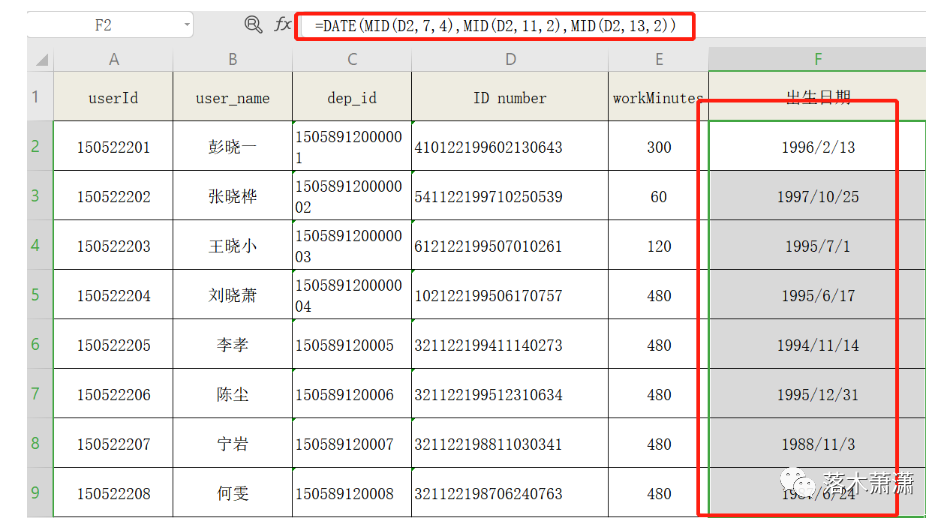Open the insert function fx button
Image resolution: width=945 pixels, height=525 pixels.
[282, 25]
